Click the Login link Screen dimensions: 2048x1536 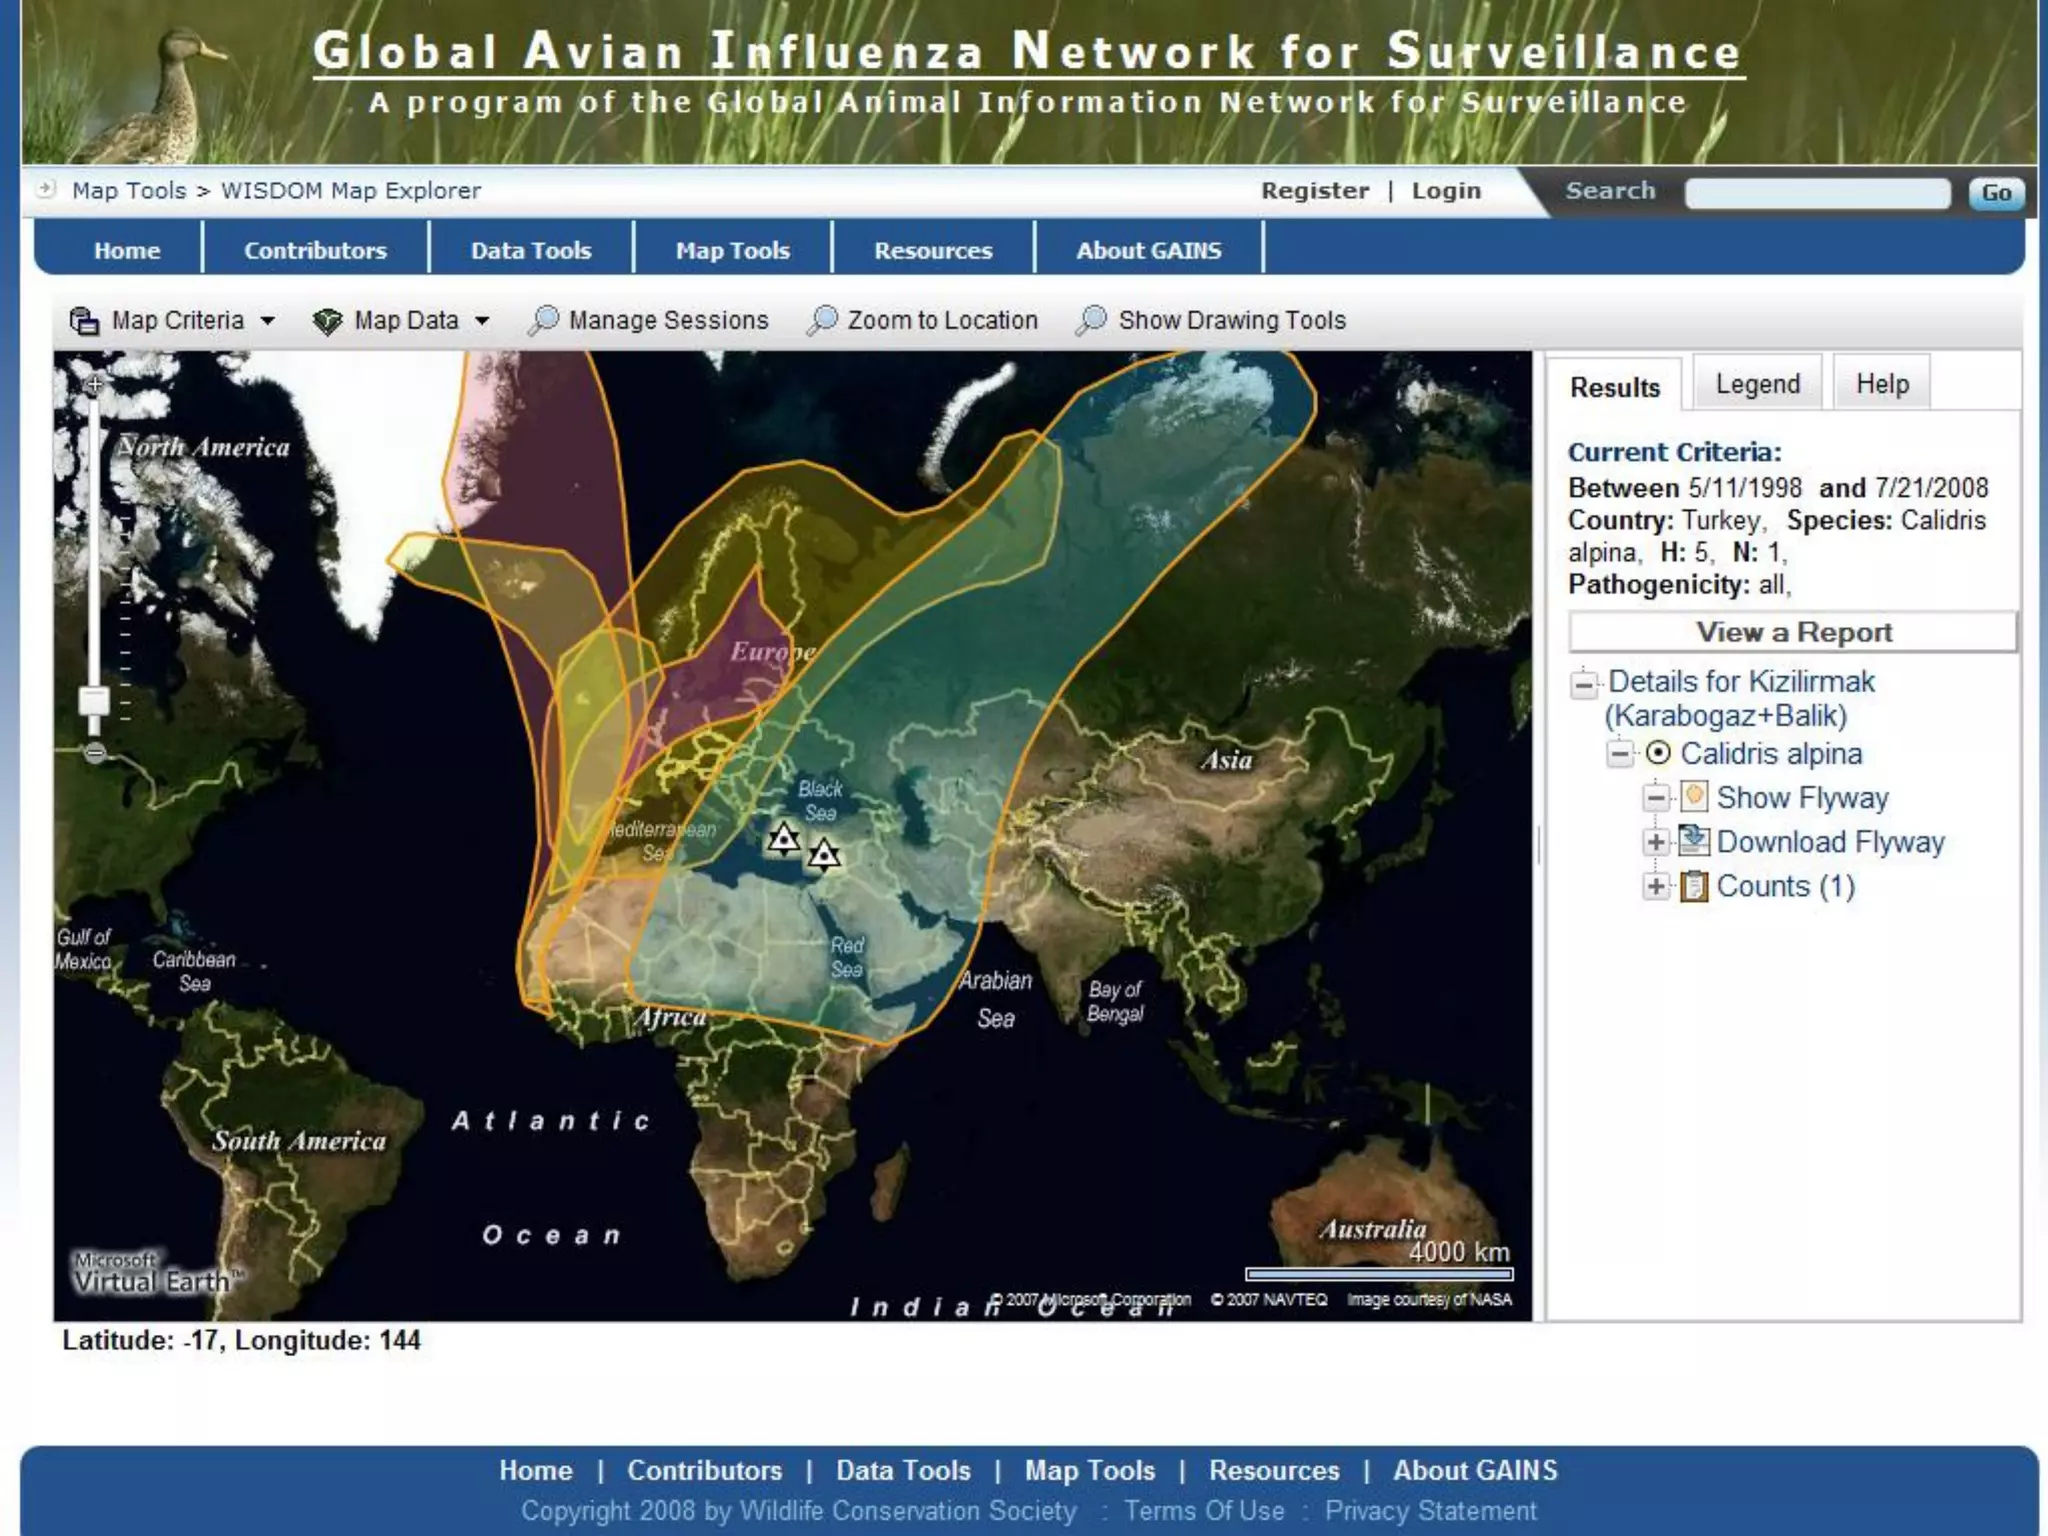[x=1446, y=190]
